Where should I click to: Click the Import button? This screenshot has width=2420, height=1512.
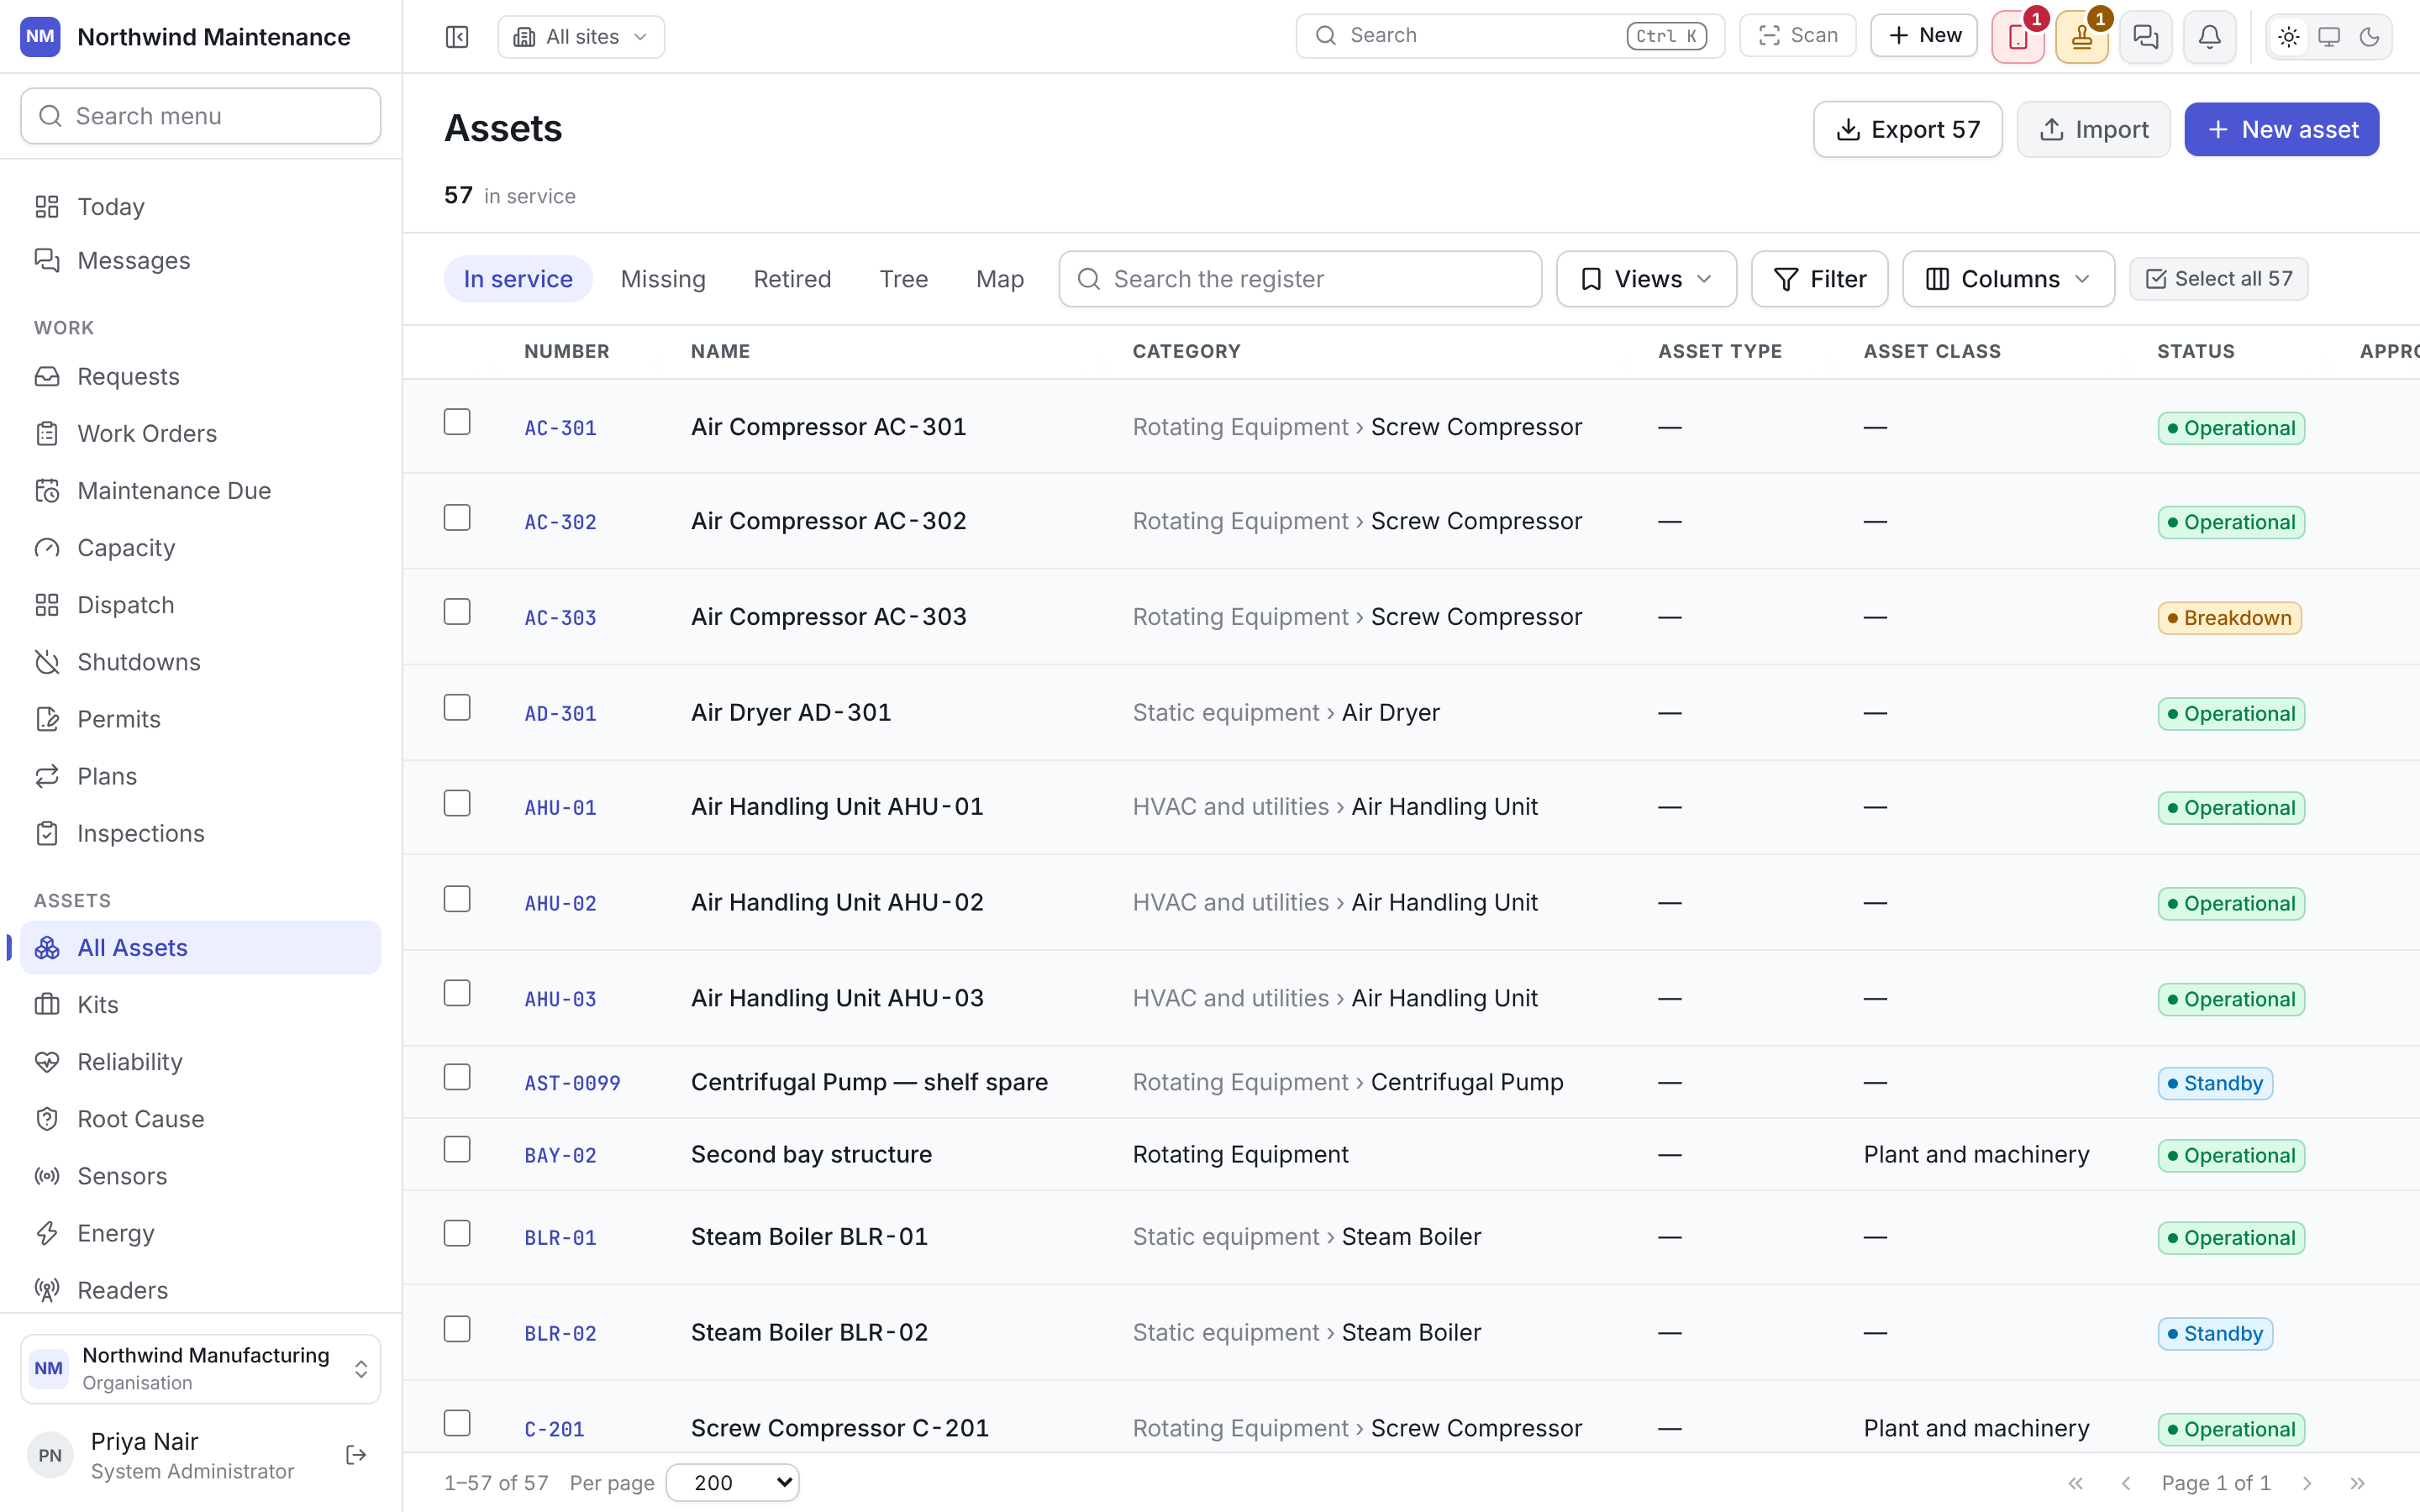2093,129
